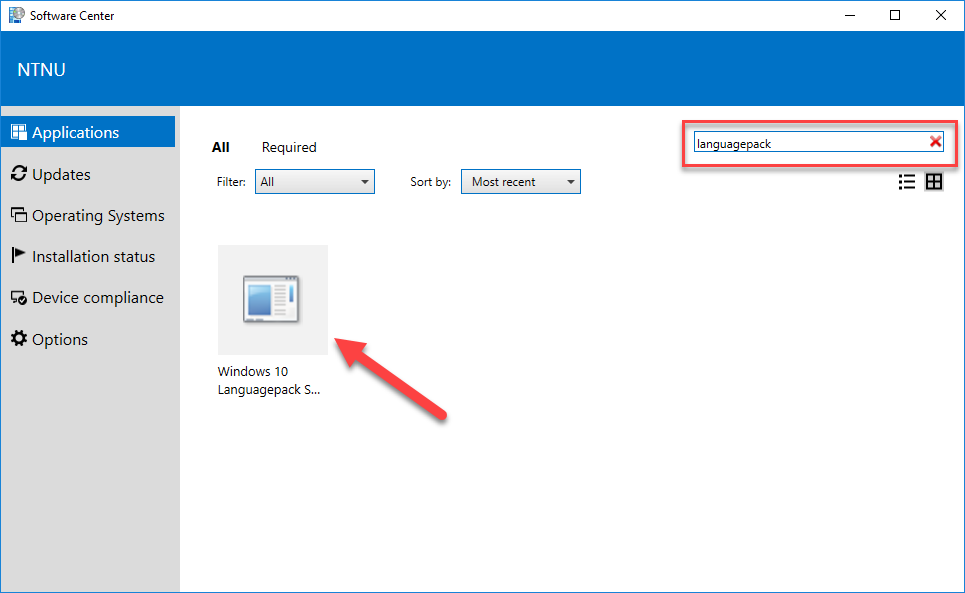Open the Filter dropdown
This screenshot has width=965, height=593.
[x=314, y=182]
